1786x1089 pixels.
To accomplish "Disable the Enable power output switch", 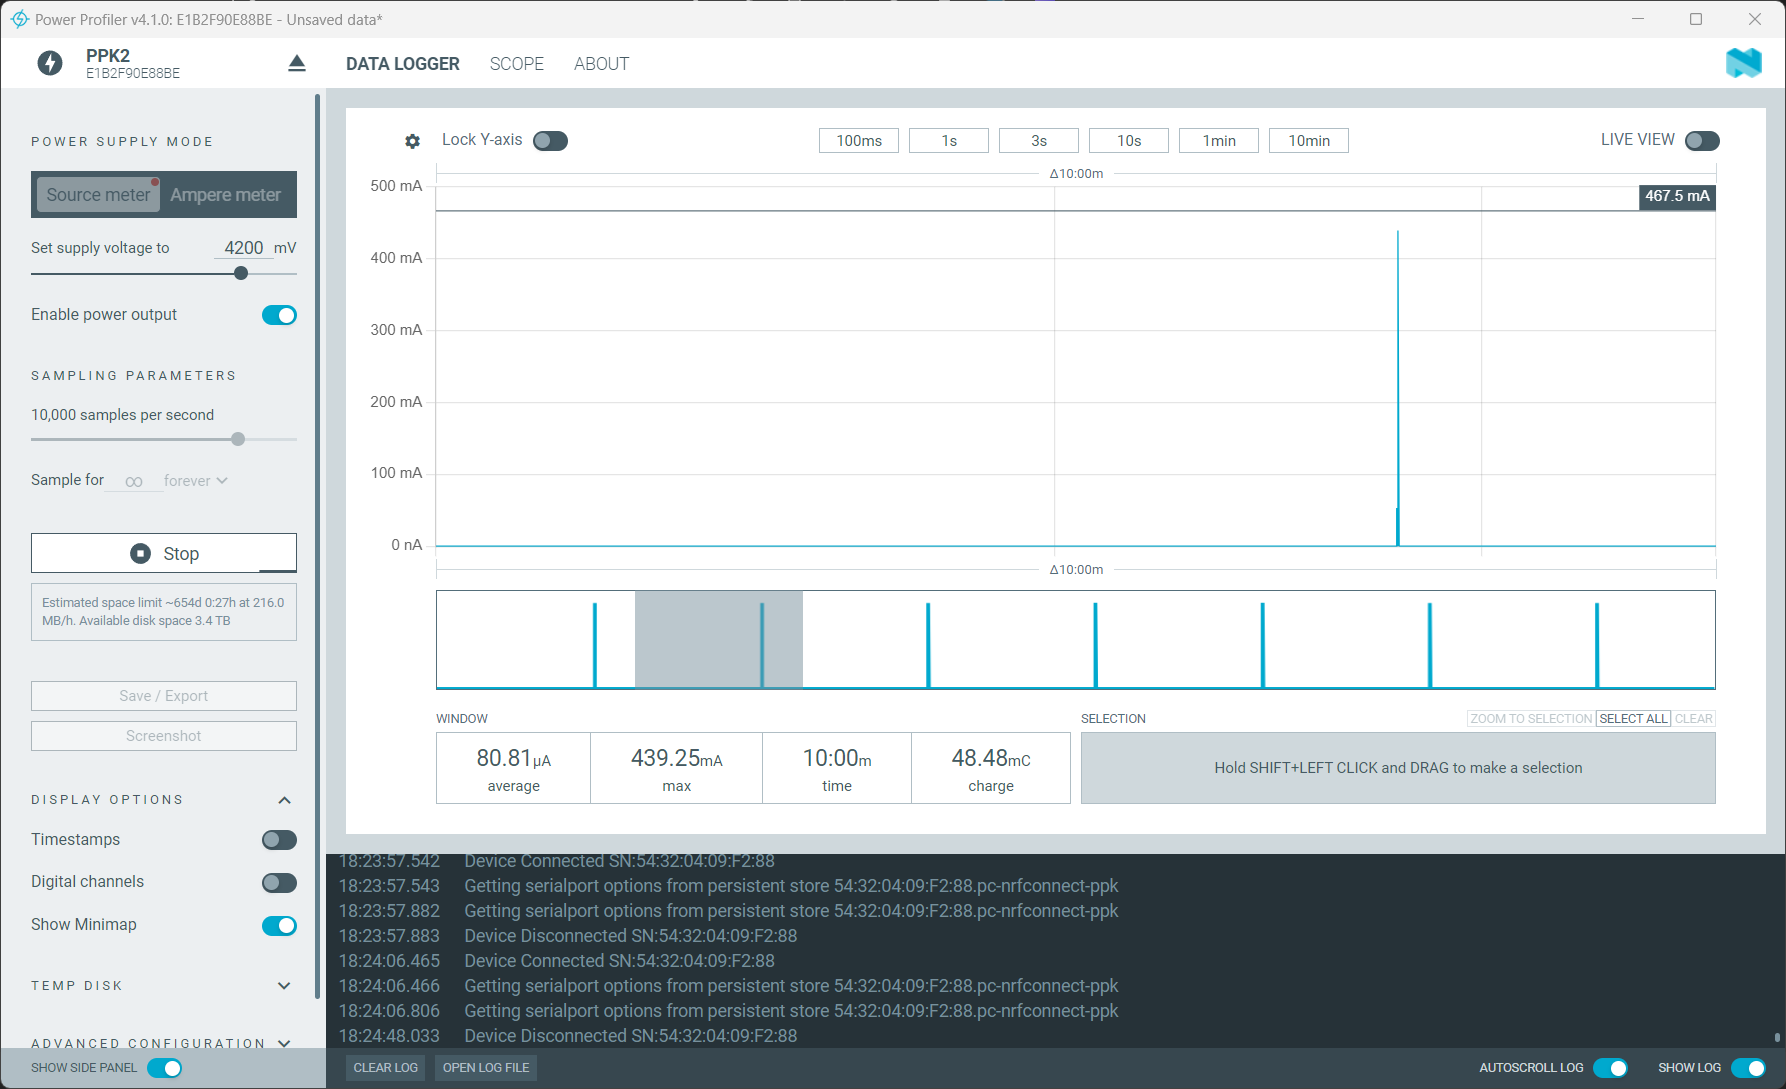I will [x=279, y=315].
